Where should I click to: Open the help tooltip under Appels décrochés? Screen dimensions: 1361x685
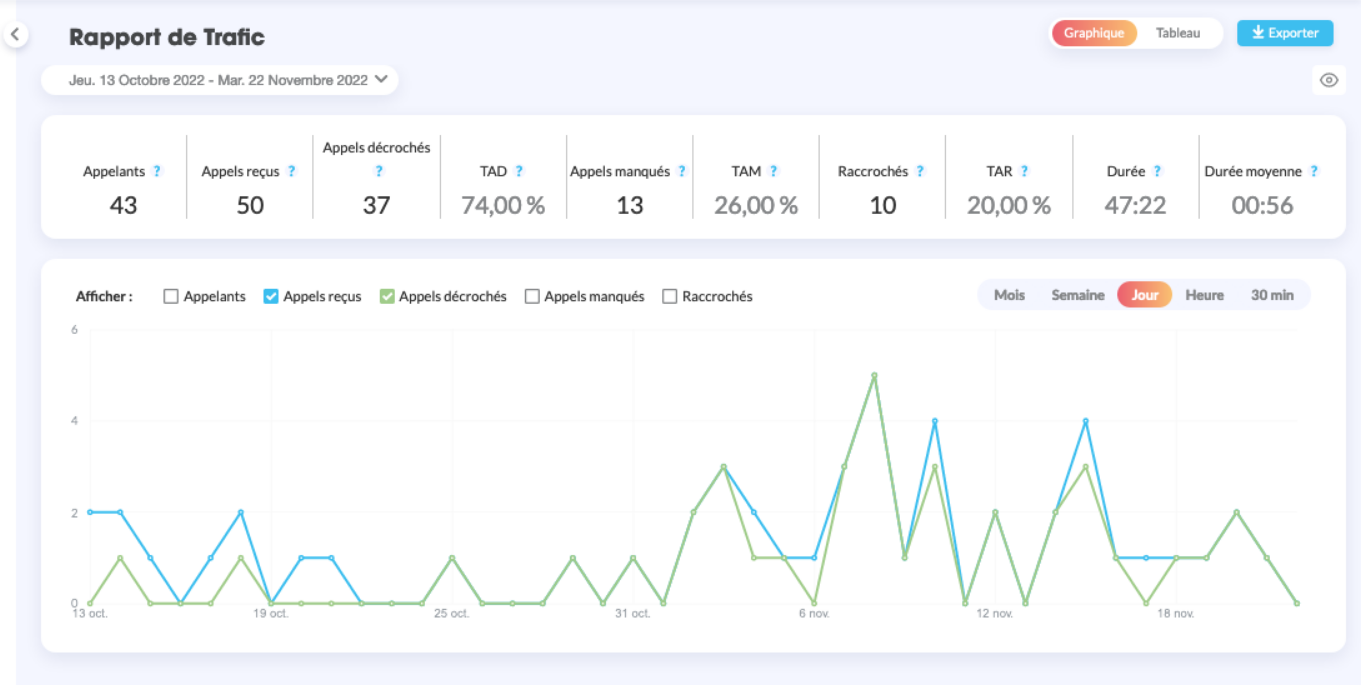pos(379,171)
